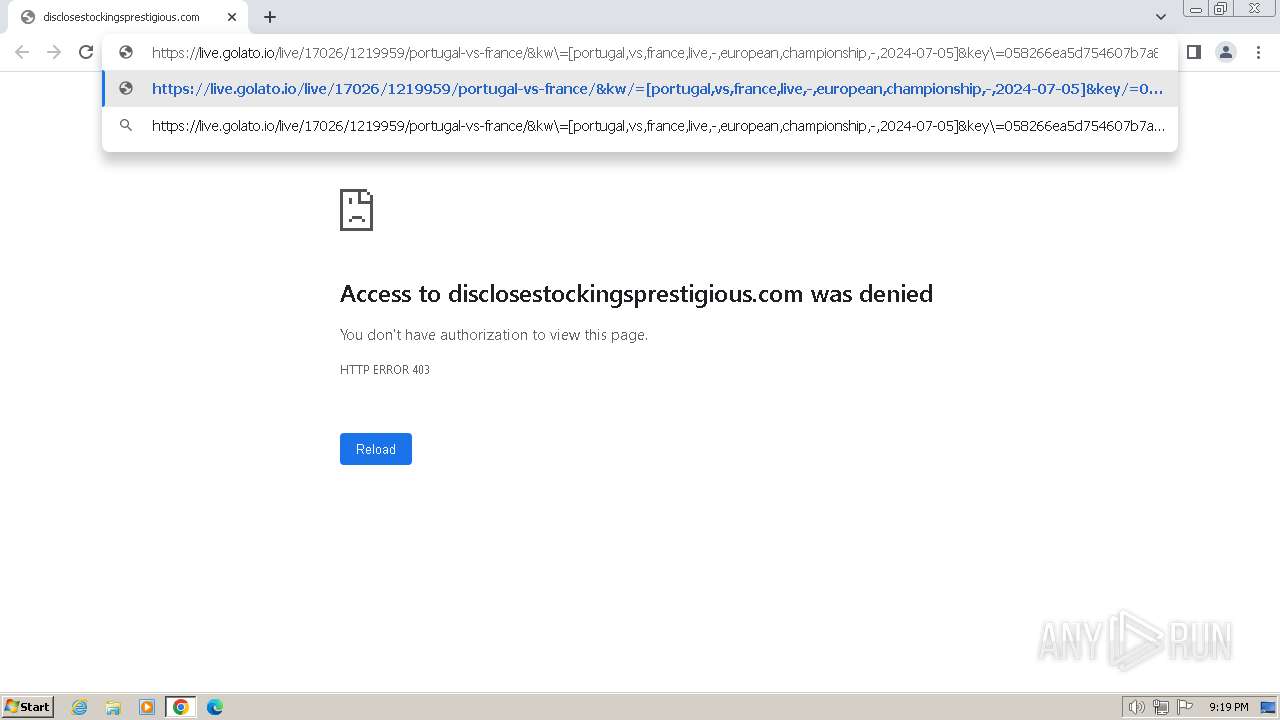The image size is (1280, 720).
Task: Open File Explorer from the taskbar
Action: [113, 707]
